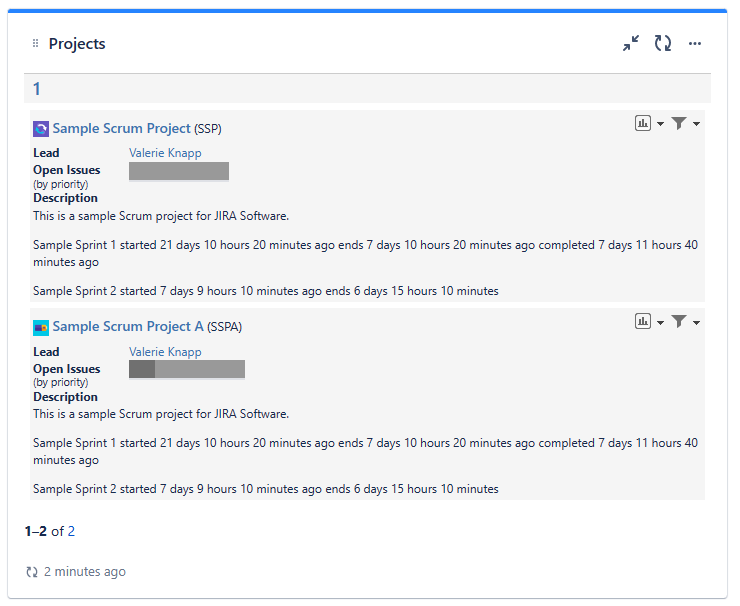
Task: Click the SSP open issues priority bar
Action: point(179,171)
